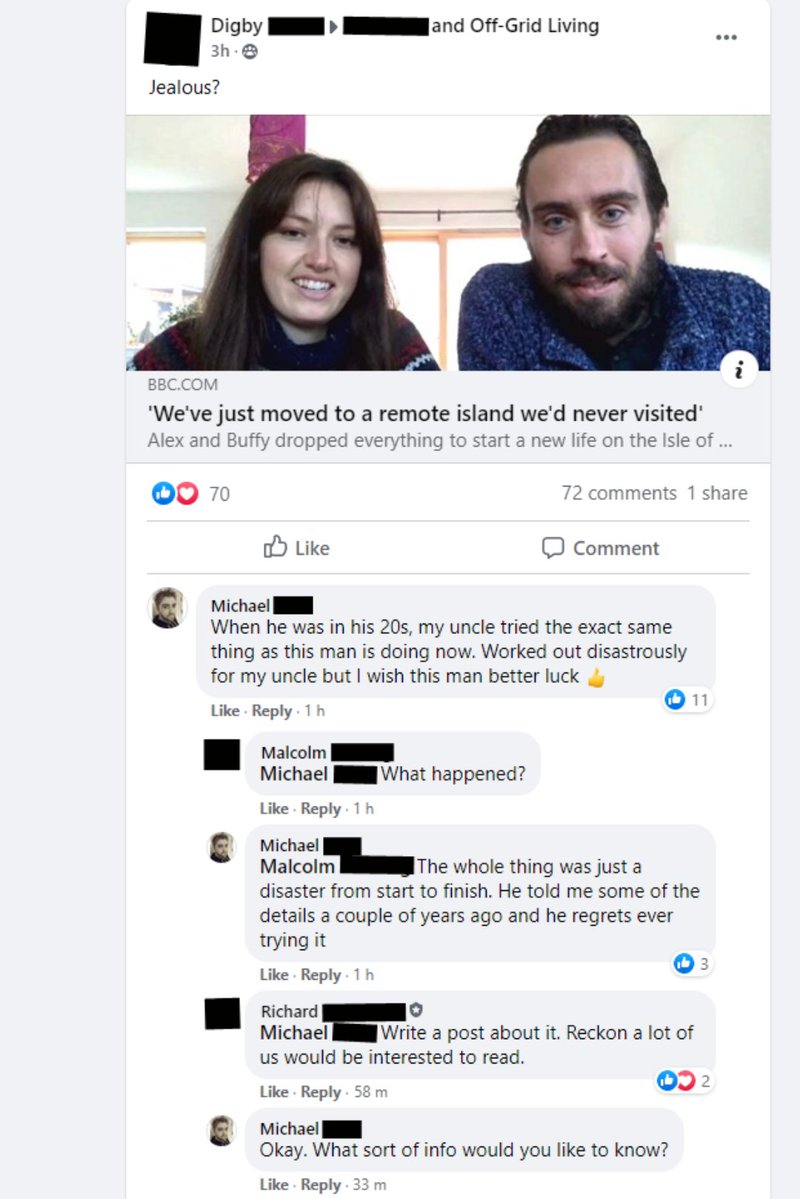Open the 72 comments list
The image size is (800, 1199).
click(619, 493)
